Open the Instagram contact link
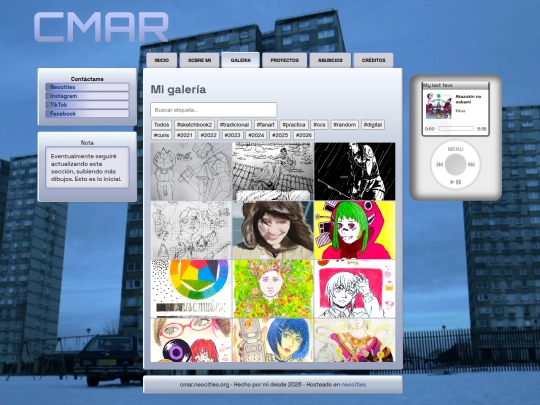Viewport: 540px width, 405px height. 87,96
